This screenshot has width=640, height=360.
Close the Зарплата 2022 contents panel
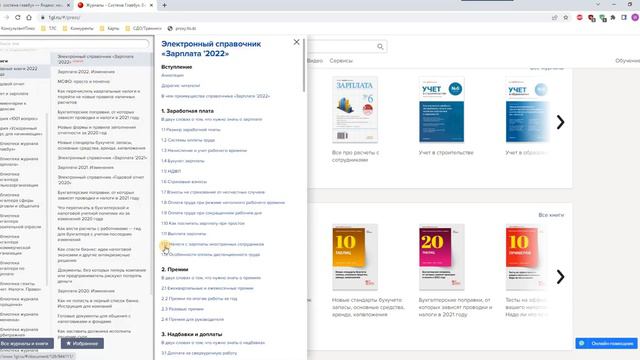[296, 42]
